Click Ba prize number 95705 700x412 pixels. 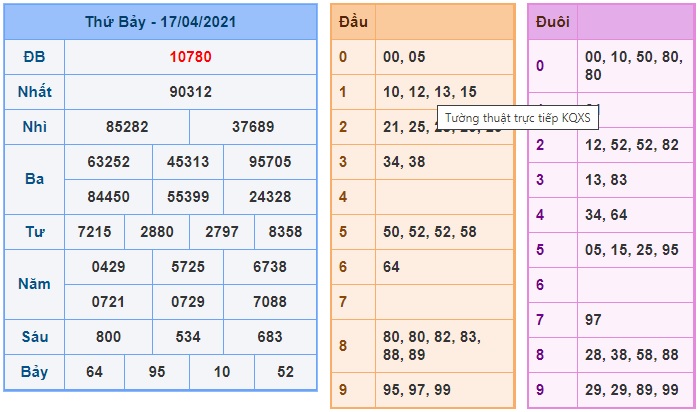pos(270,162)
